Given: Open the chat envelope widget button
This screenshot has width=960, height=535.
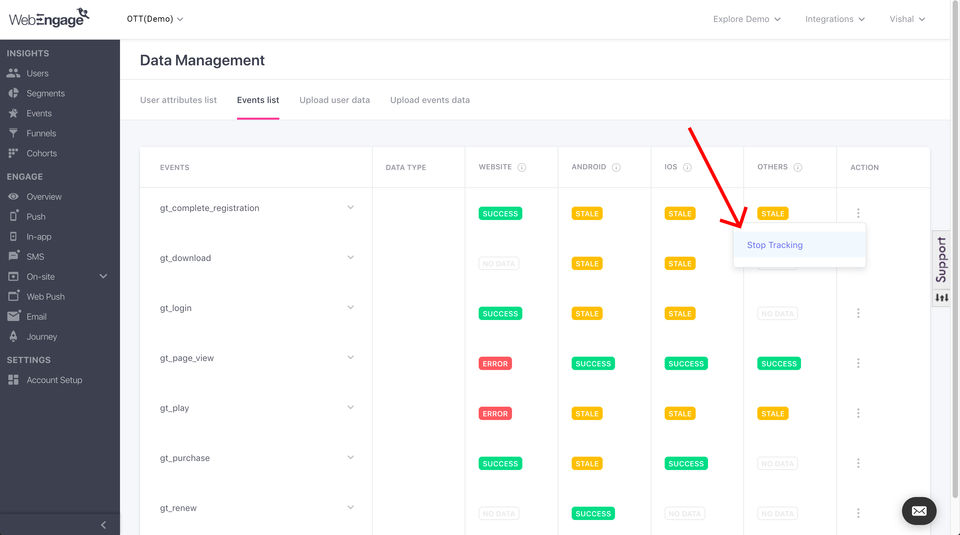Looking at the screenshot, I should pyautogui.click(x=919, y=511).
